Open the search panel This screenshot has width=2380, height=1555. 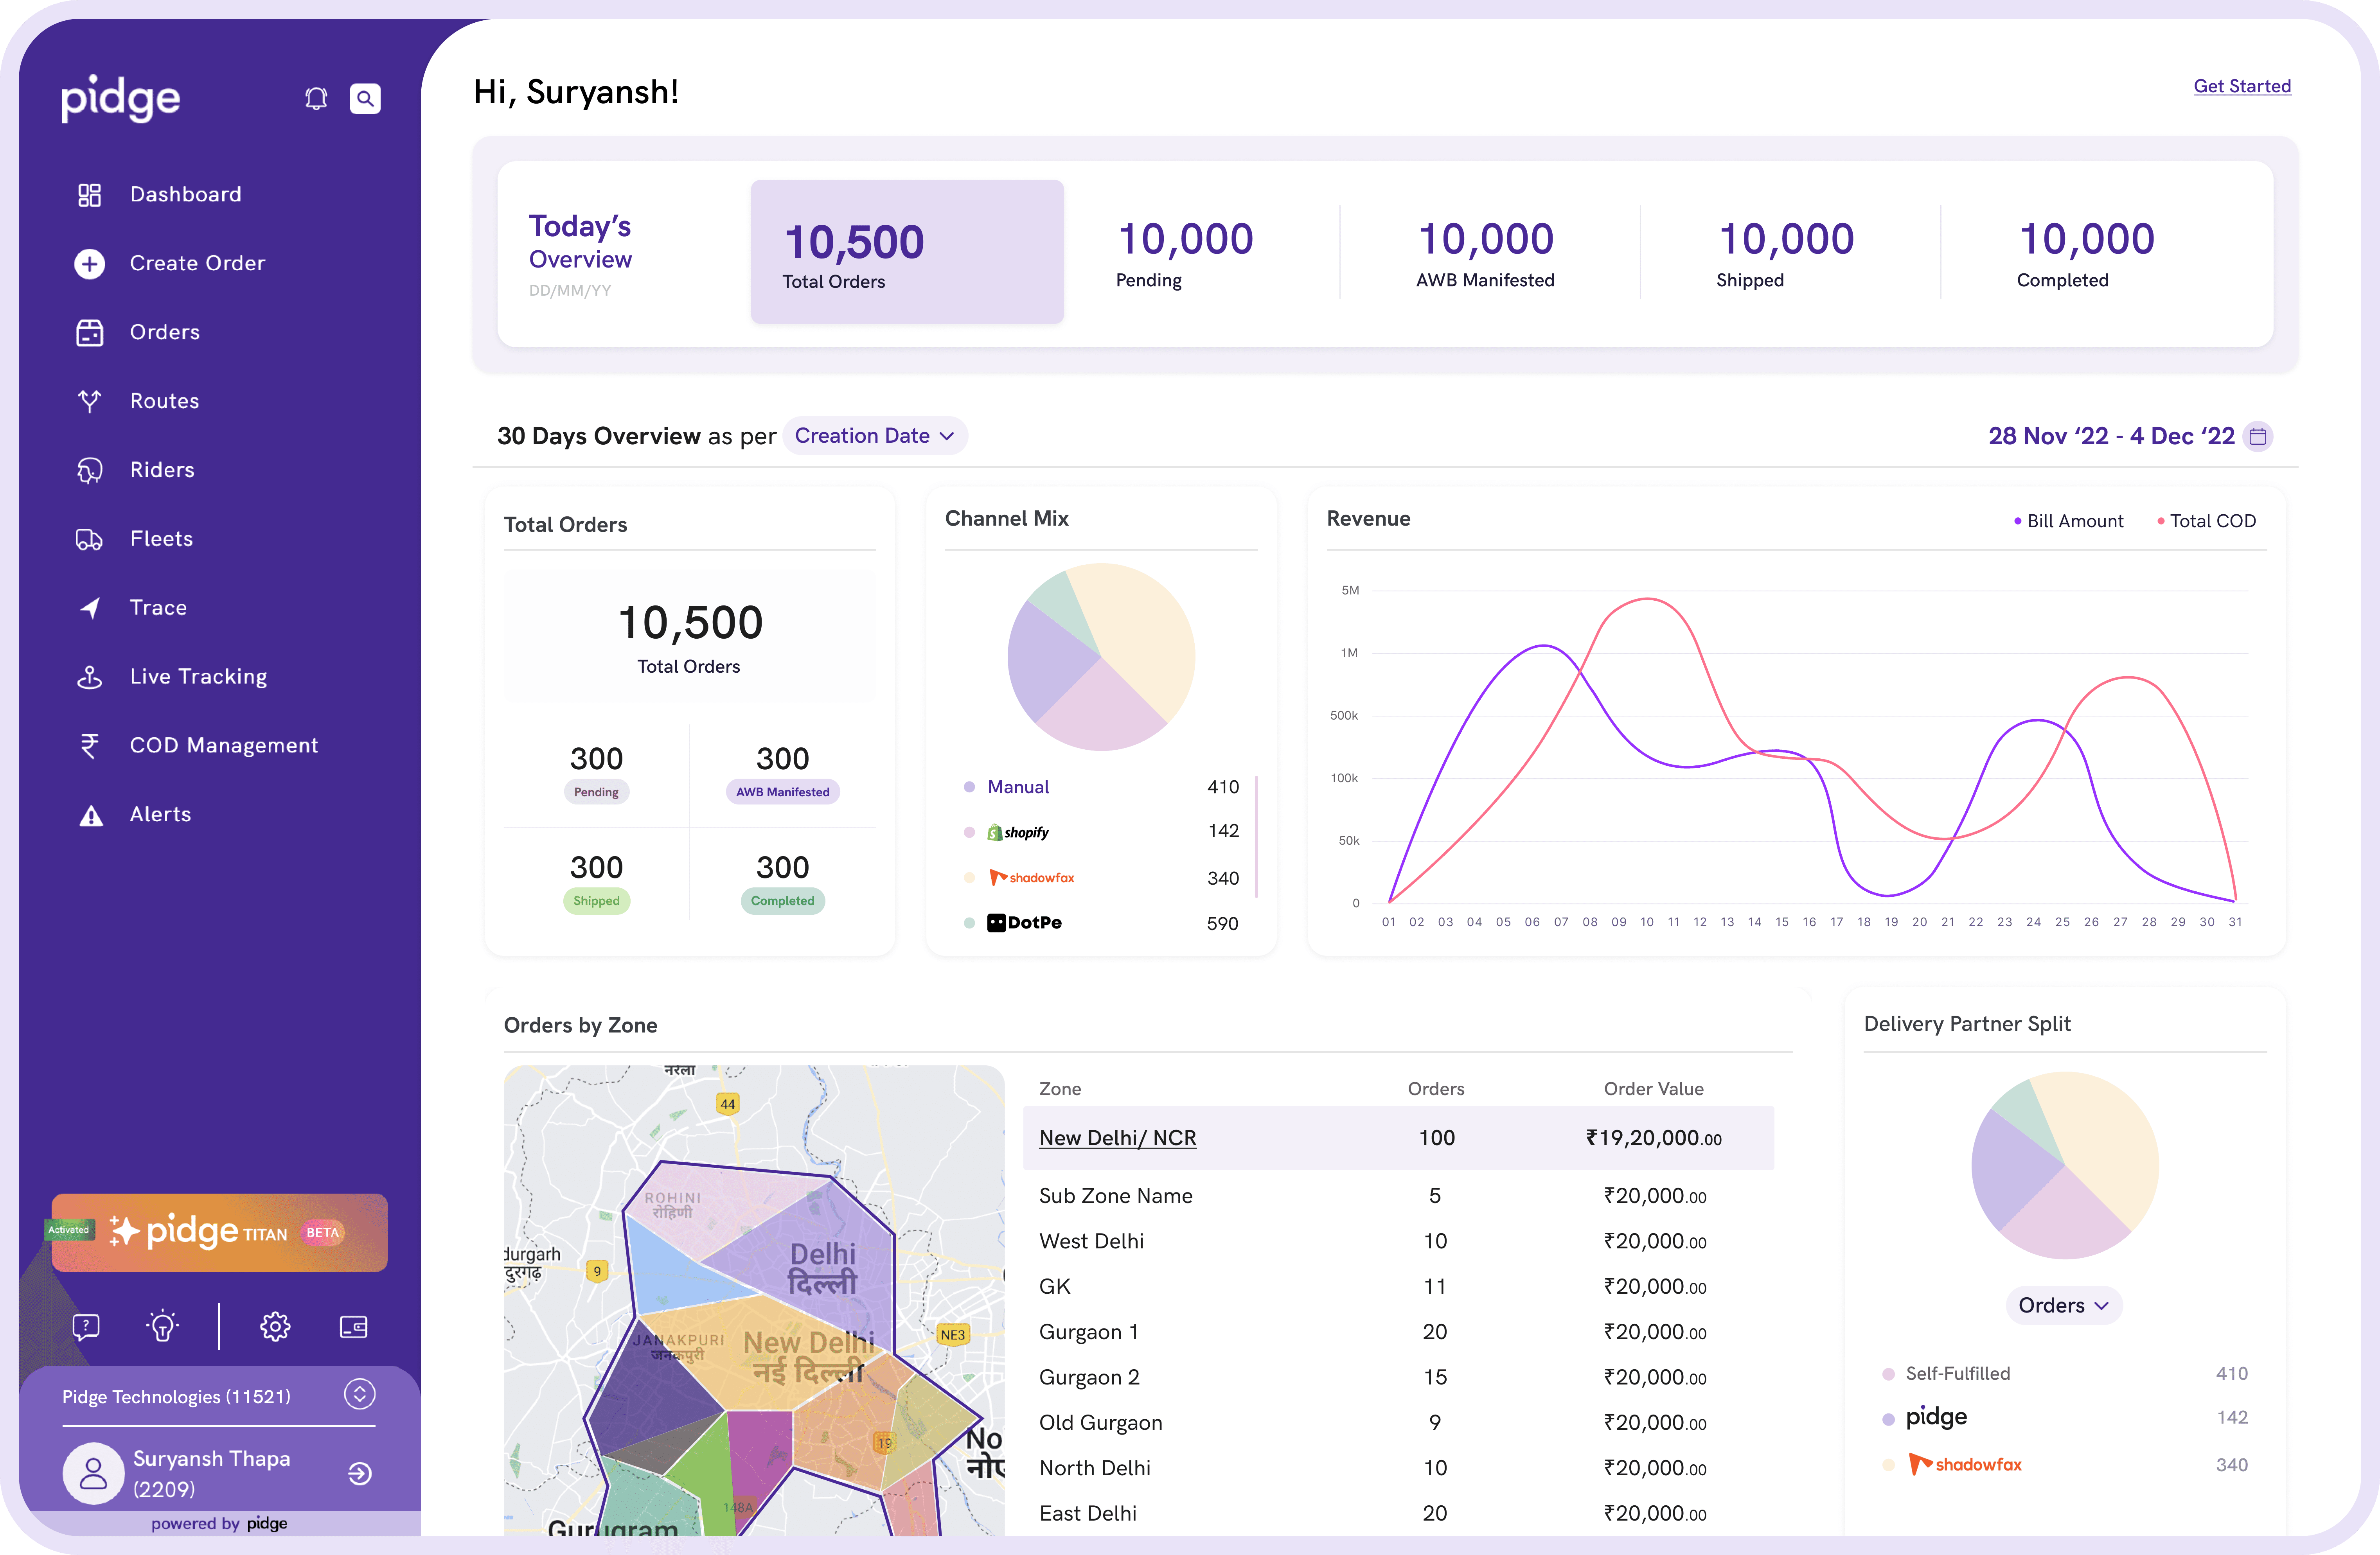365,98
